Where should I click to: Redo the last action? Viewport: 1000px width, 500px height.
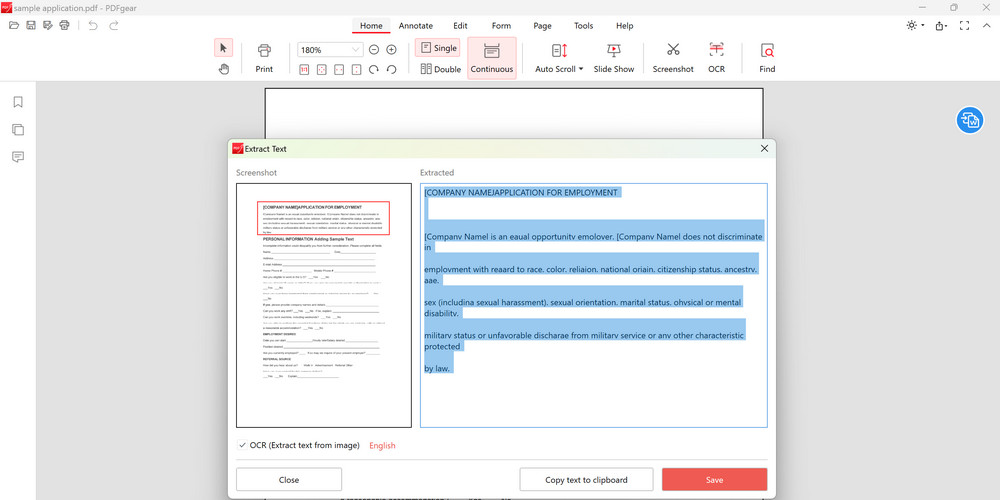click(x=114, y=26)
